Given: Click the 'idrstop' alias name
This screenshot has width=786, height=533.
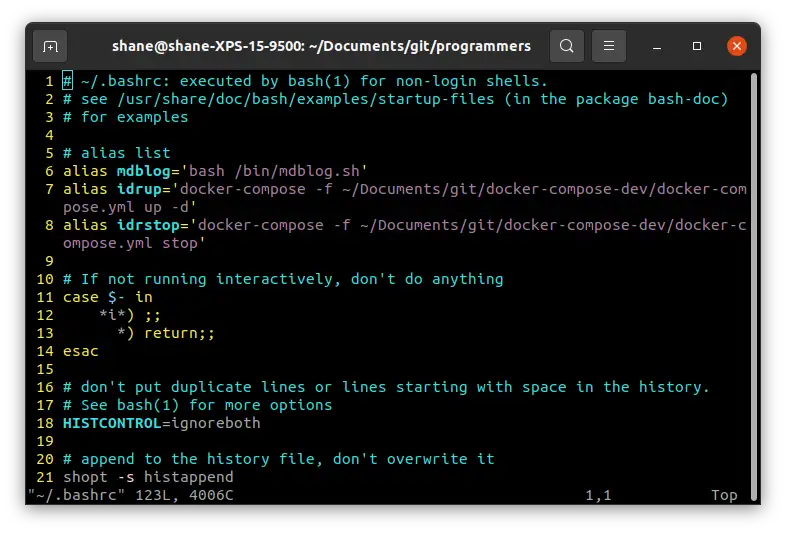Looking at the screenshot, I should pyautogui.click(x=148, y=225).
